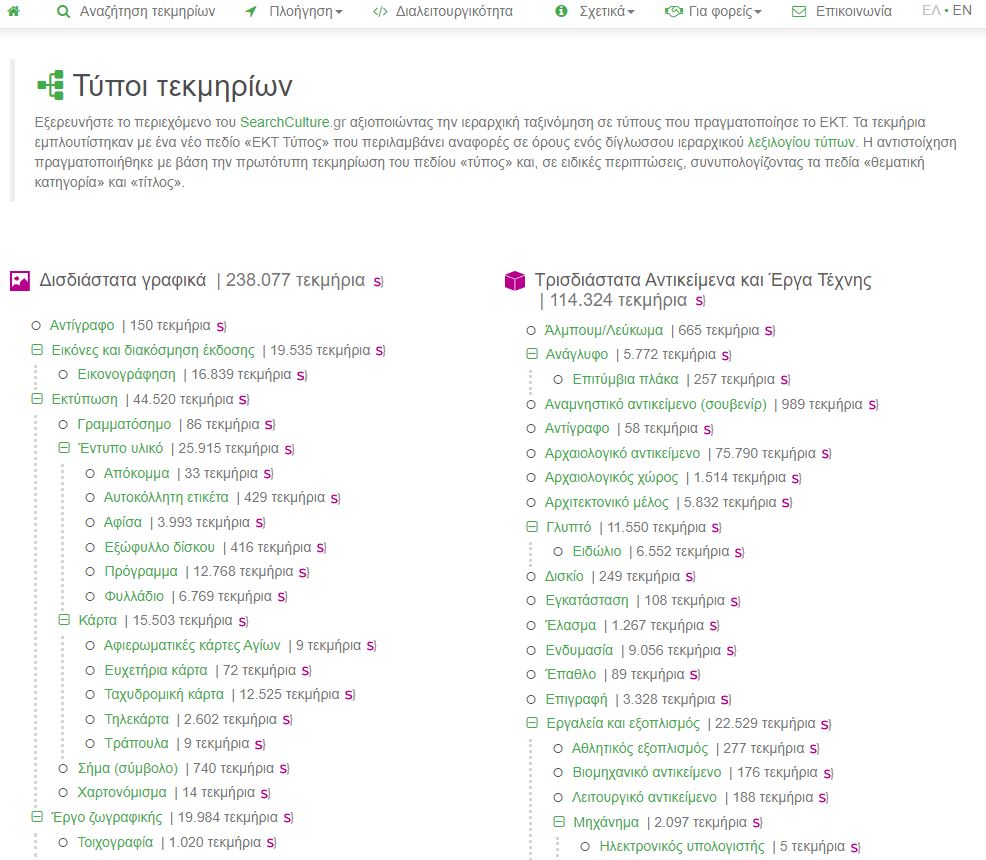This screenshot has width=986, height=860.
Task: Click the S search icon next to Αφίσα
Action: point(260,522)
